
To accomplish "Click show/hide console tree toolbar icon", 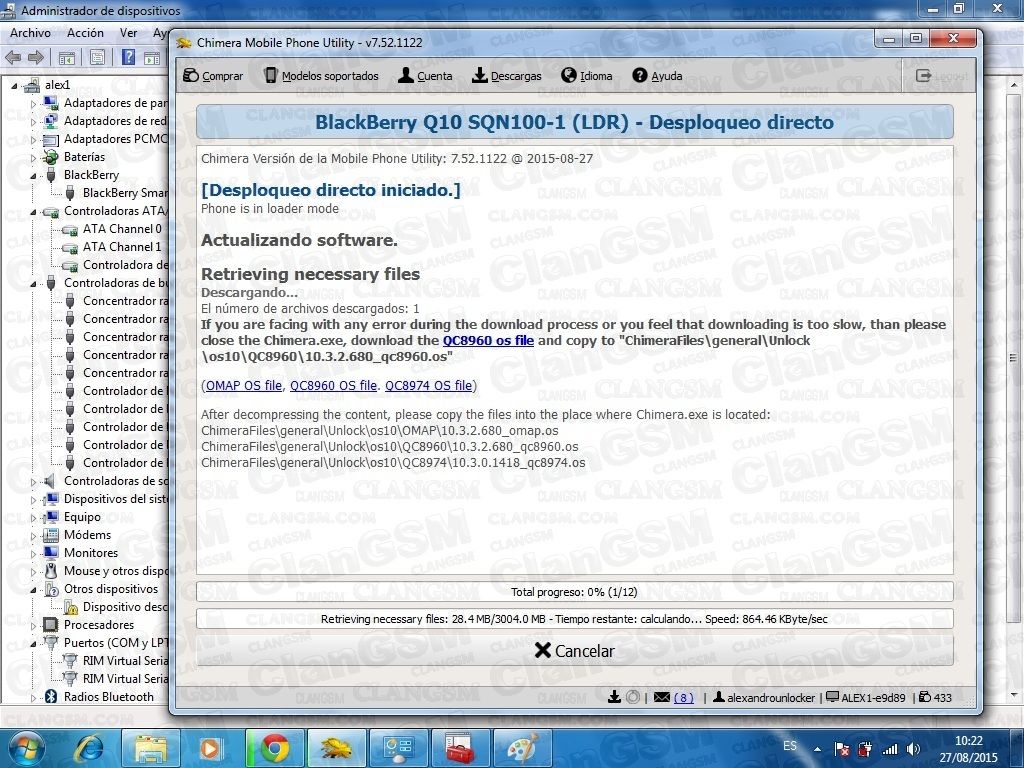I will [67, 58].
